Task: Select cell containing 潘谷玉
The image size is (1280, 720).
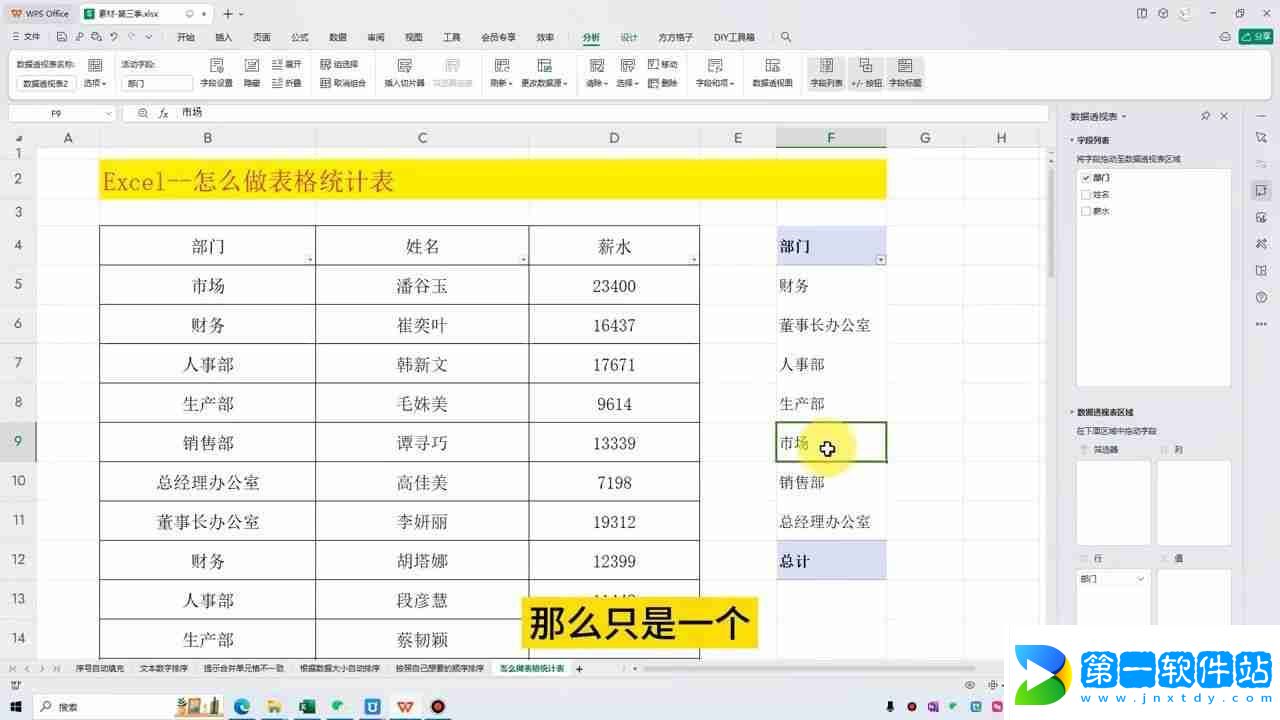Action: click(x=422, y=286)
